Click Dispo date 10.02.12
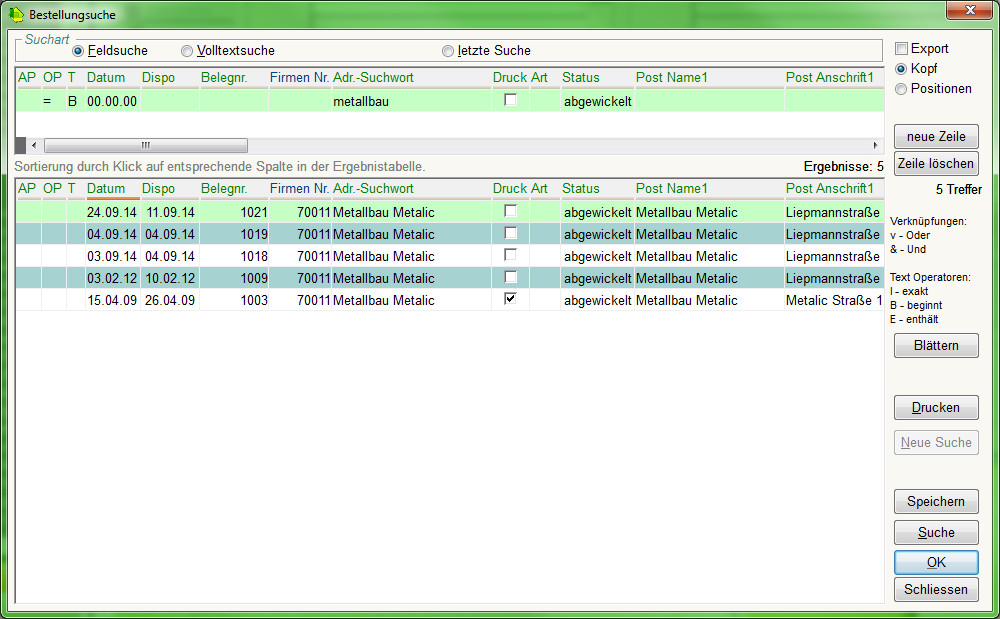This screenshot has width=1000, height=619. tap(170, 279)
